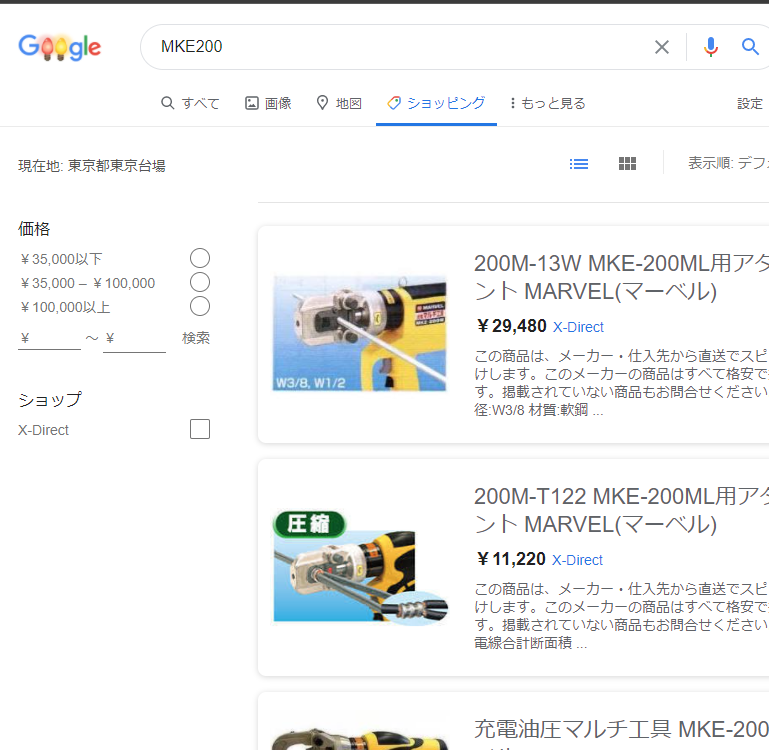The height and width of the screenshot is (750, 769).
Task: Open the 画像 tab
Action: point(268,103)
